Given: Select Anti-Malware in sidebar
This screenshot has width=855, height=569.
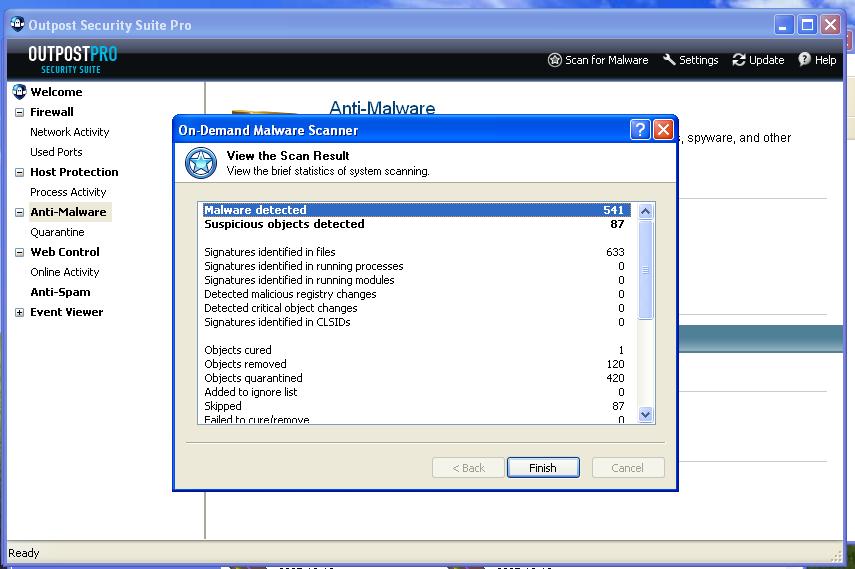Looking at the screenshot, I should point(68,212).
